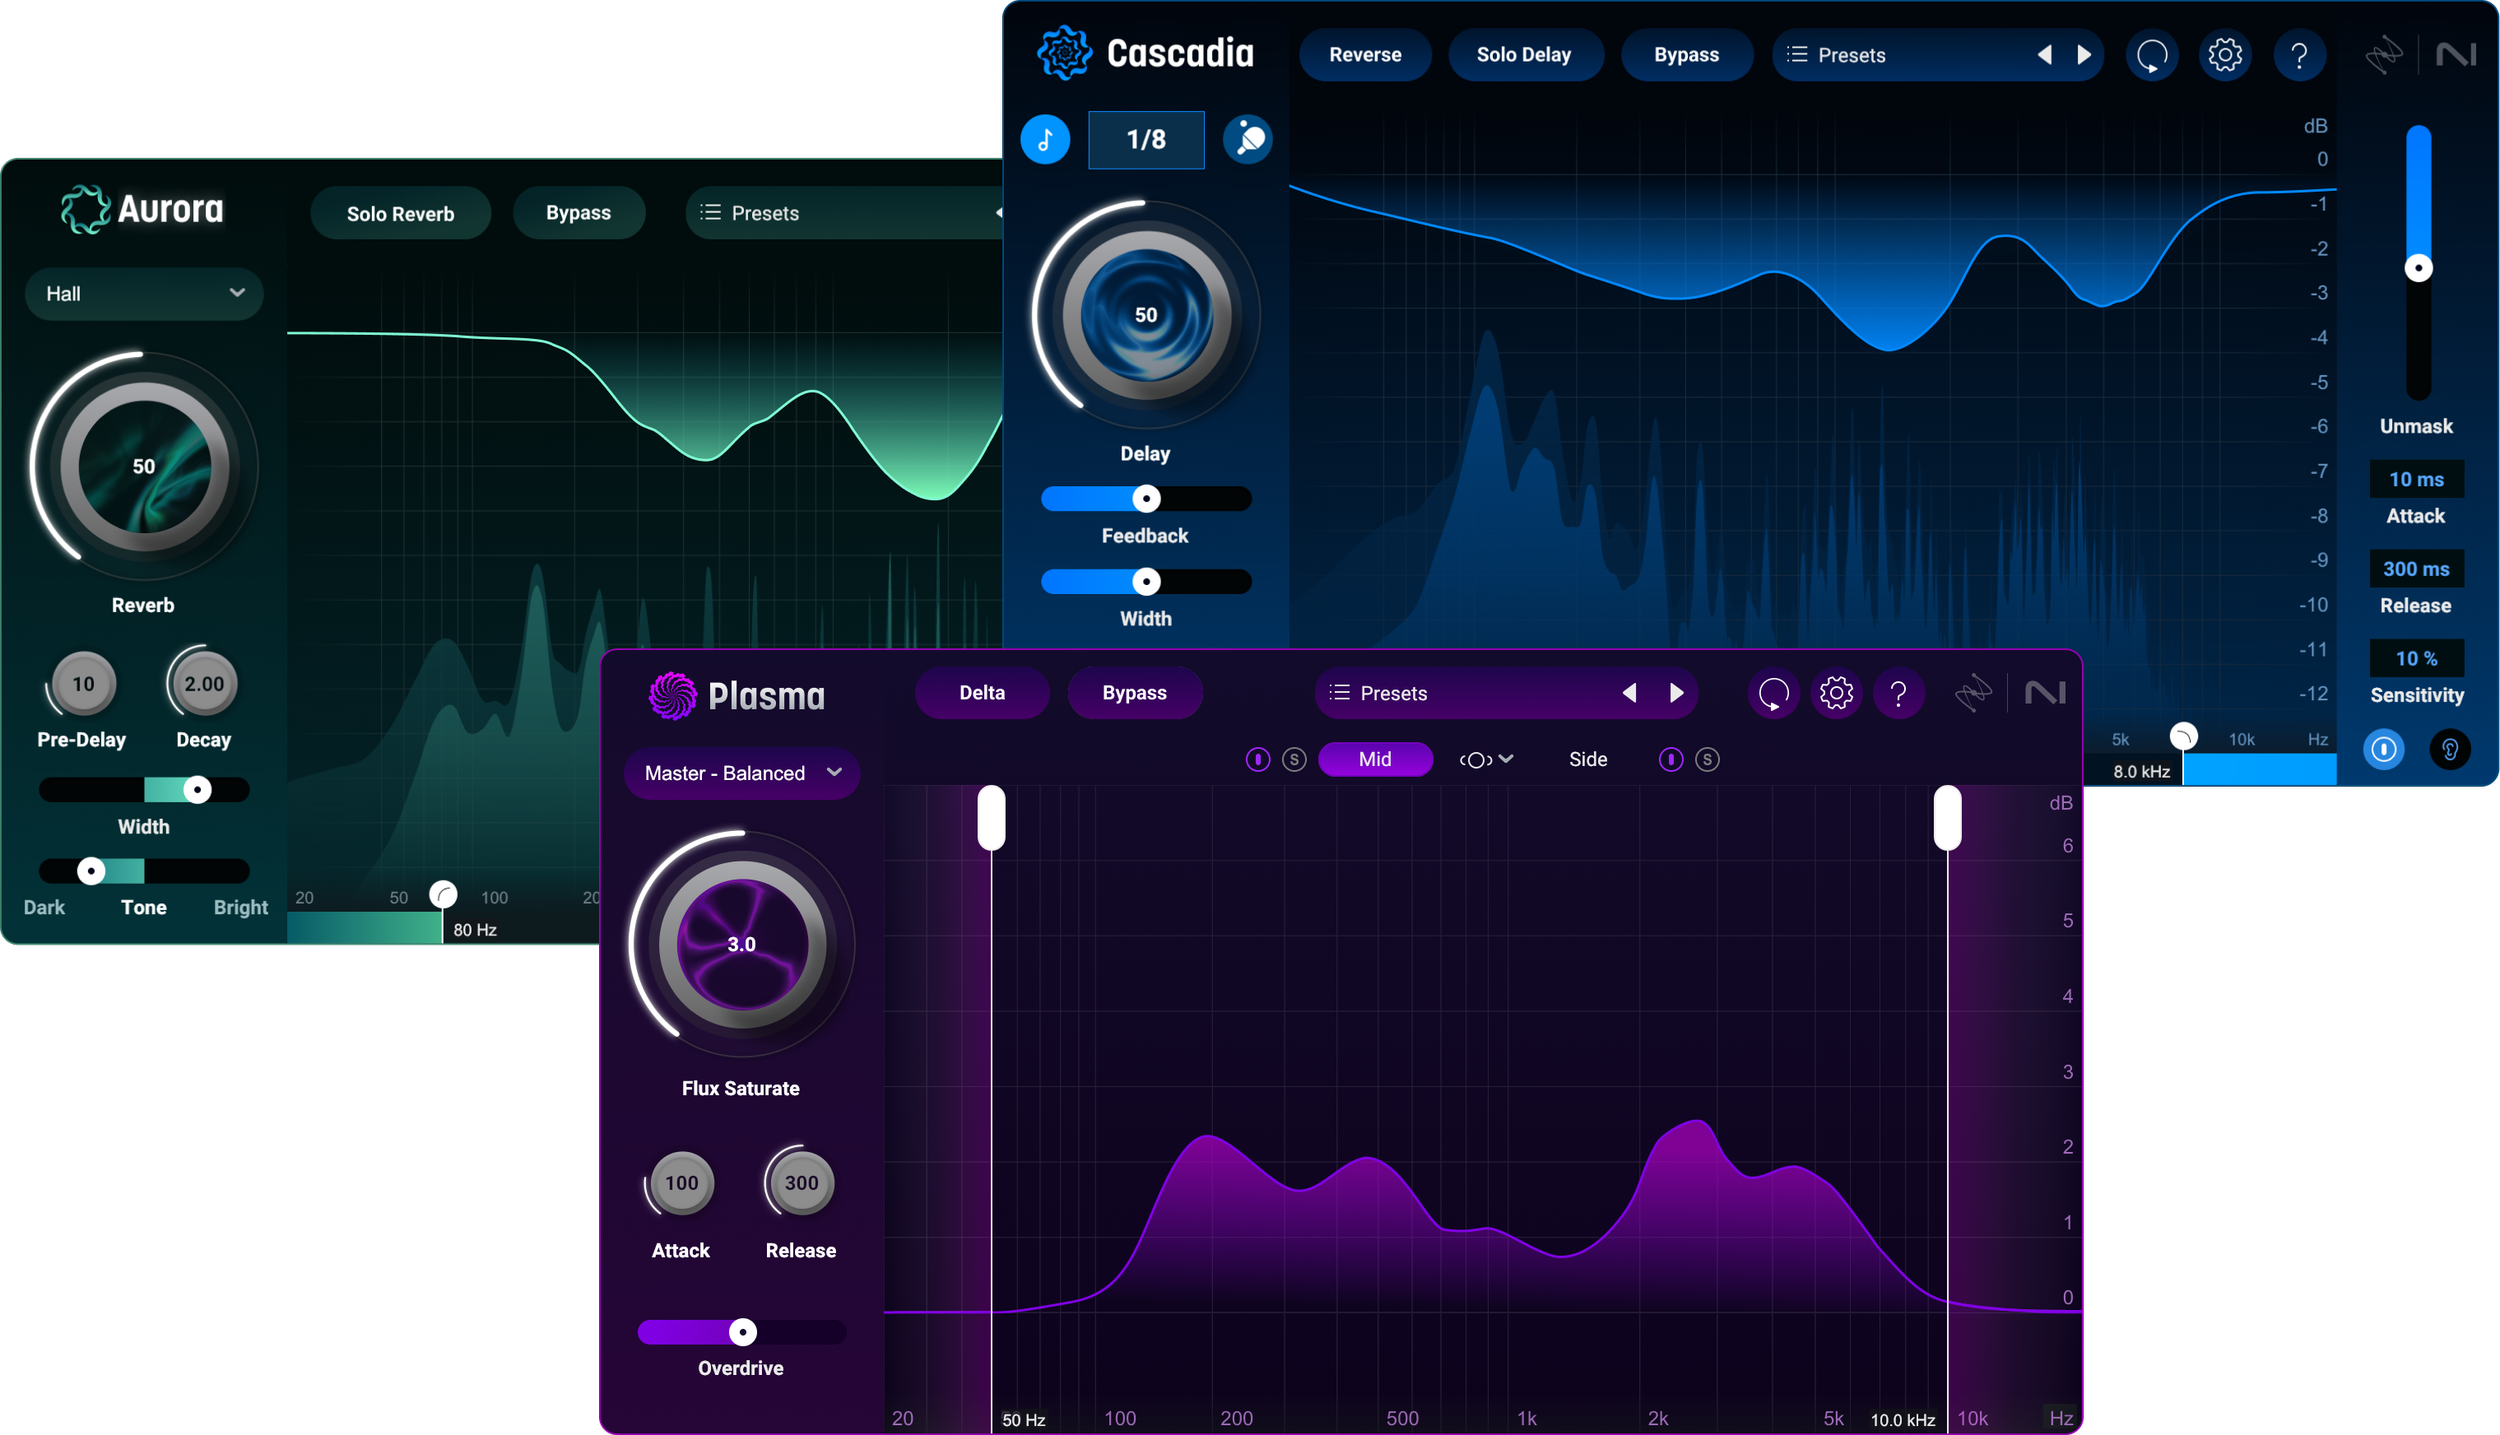Click the 1/8 delay time field

coord(1146,139)
